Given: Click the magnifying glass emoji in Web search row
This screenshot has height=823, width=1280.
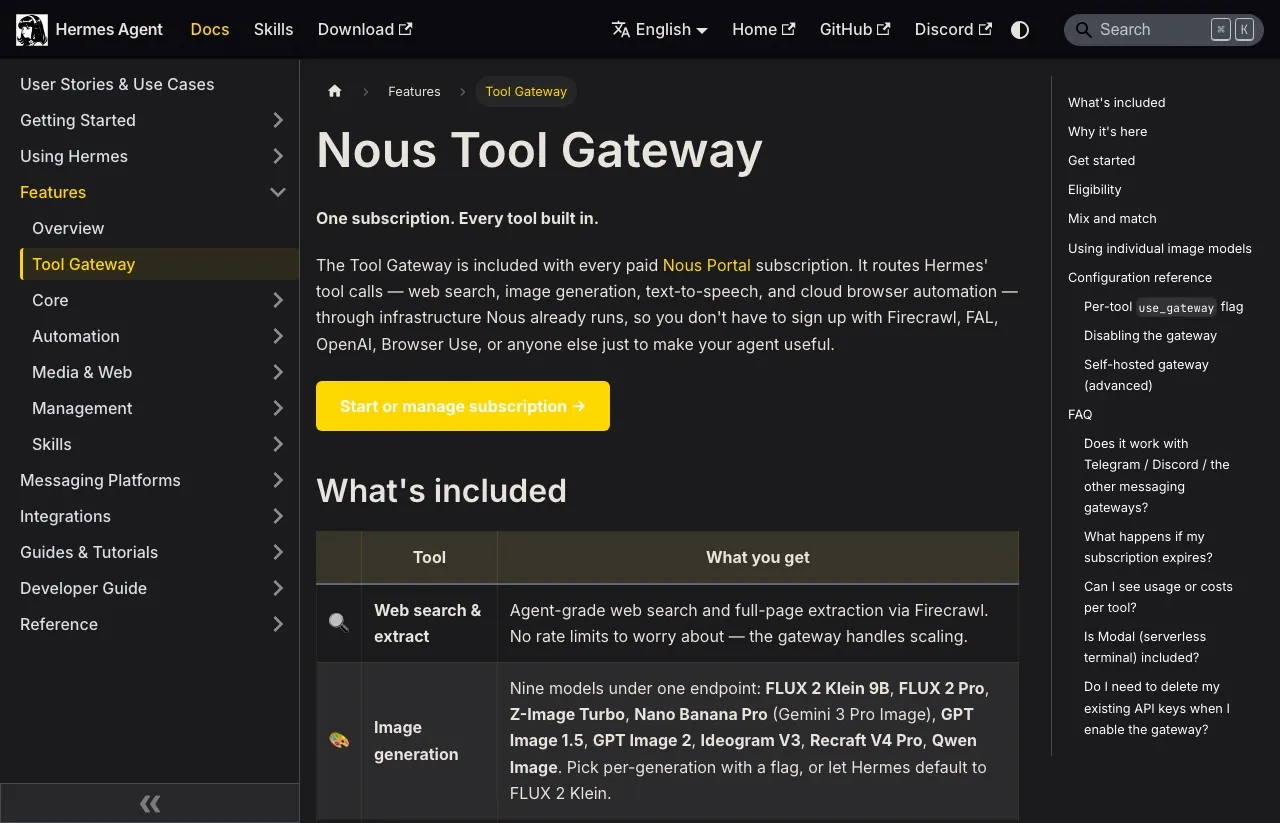Looking at the screenshot, I should [339, 623].
